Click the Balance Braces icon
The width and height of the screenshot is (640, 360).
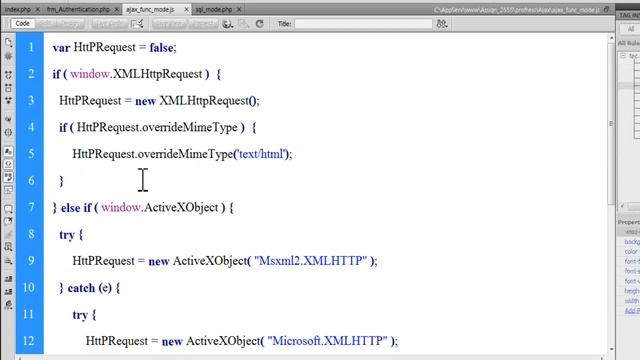tap(8, 132)
